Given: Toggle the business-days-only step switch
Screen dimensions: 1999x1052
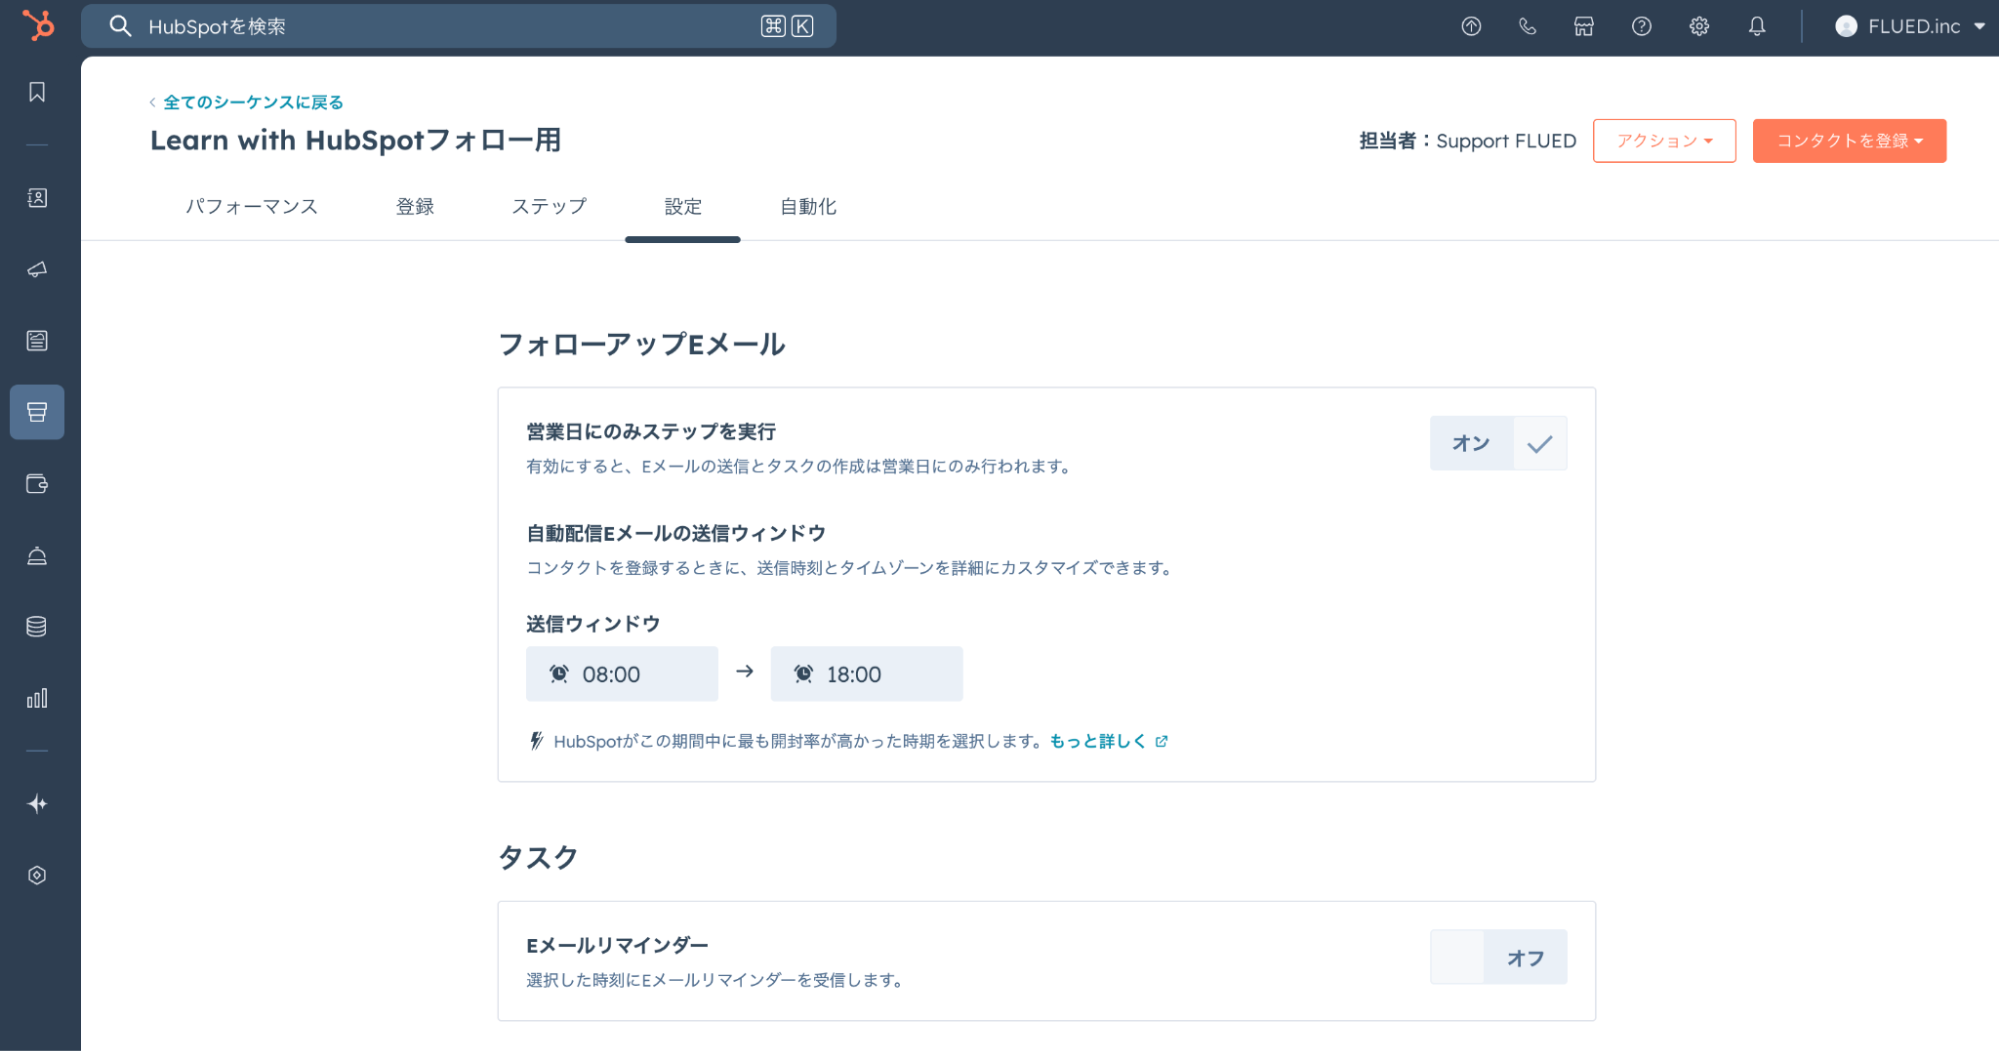Looking at the screenshot, I should (1497, 443).
